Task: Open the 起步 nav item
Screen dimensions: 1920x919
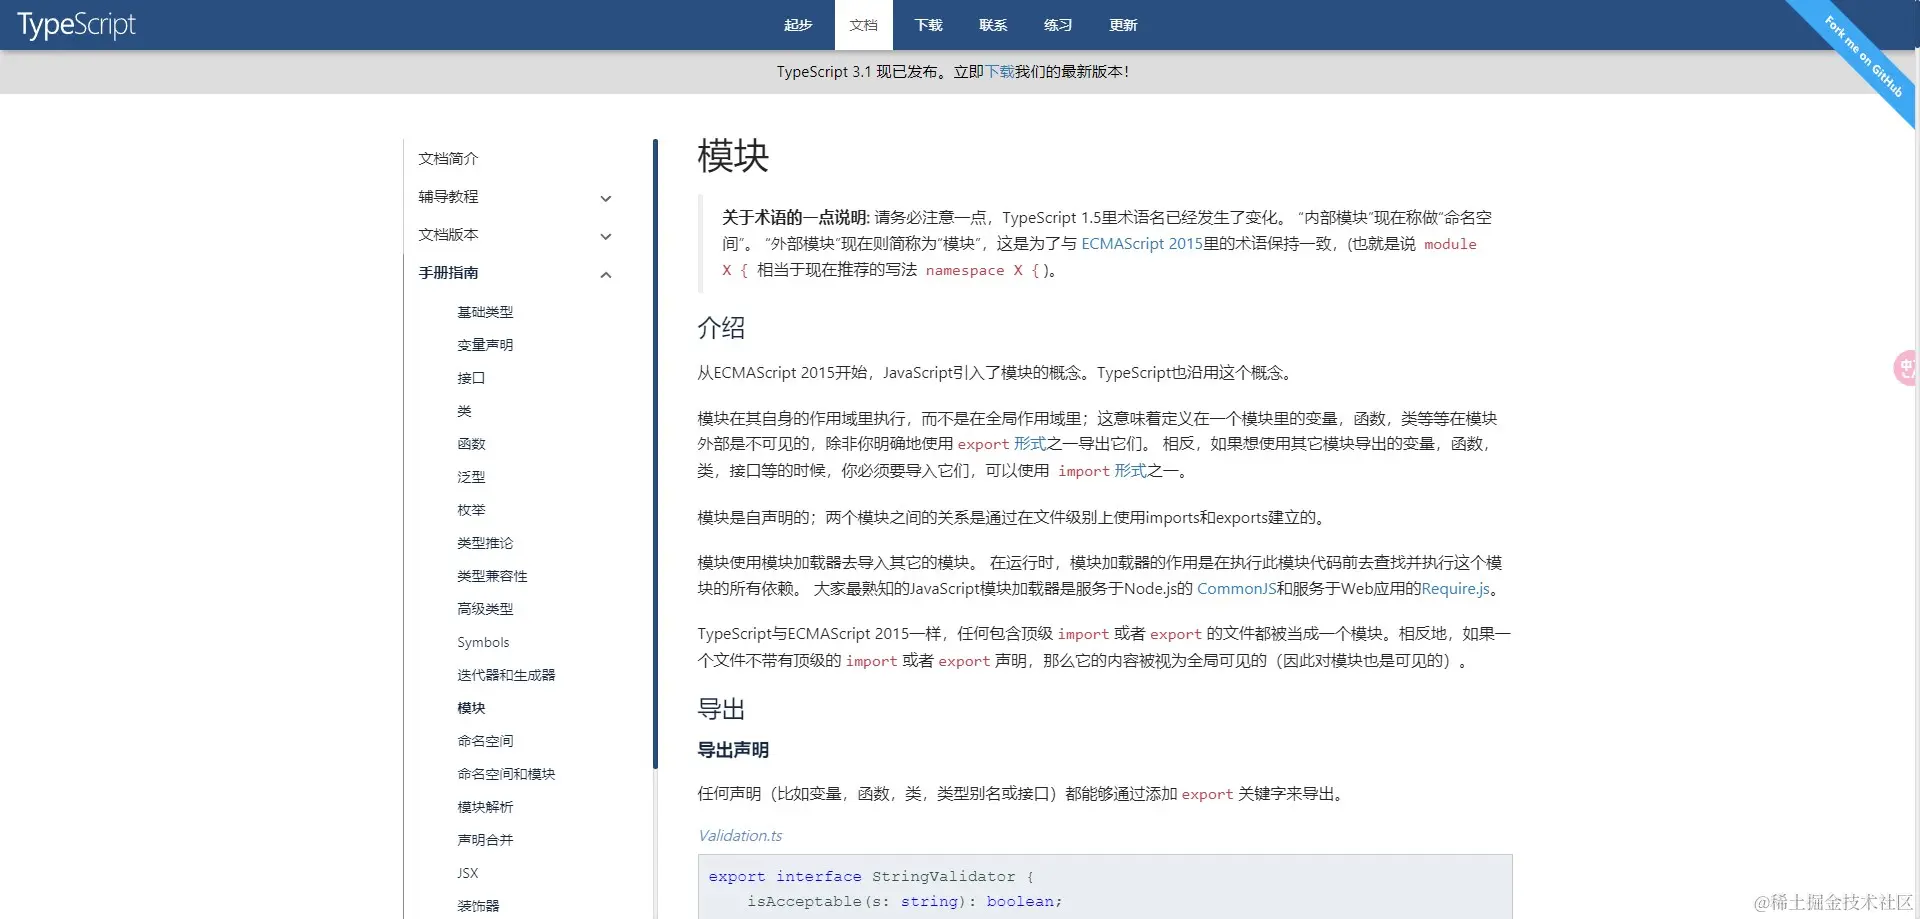Action: coord(798,25)
